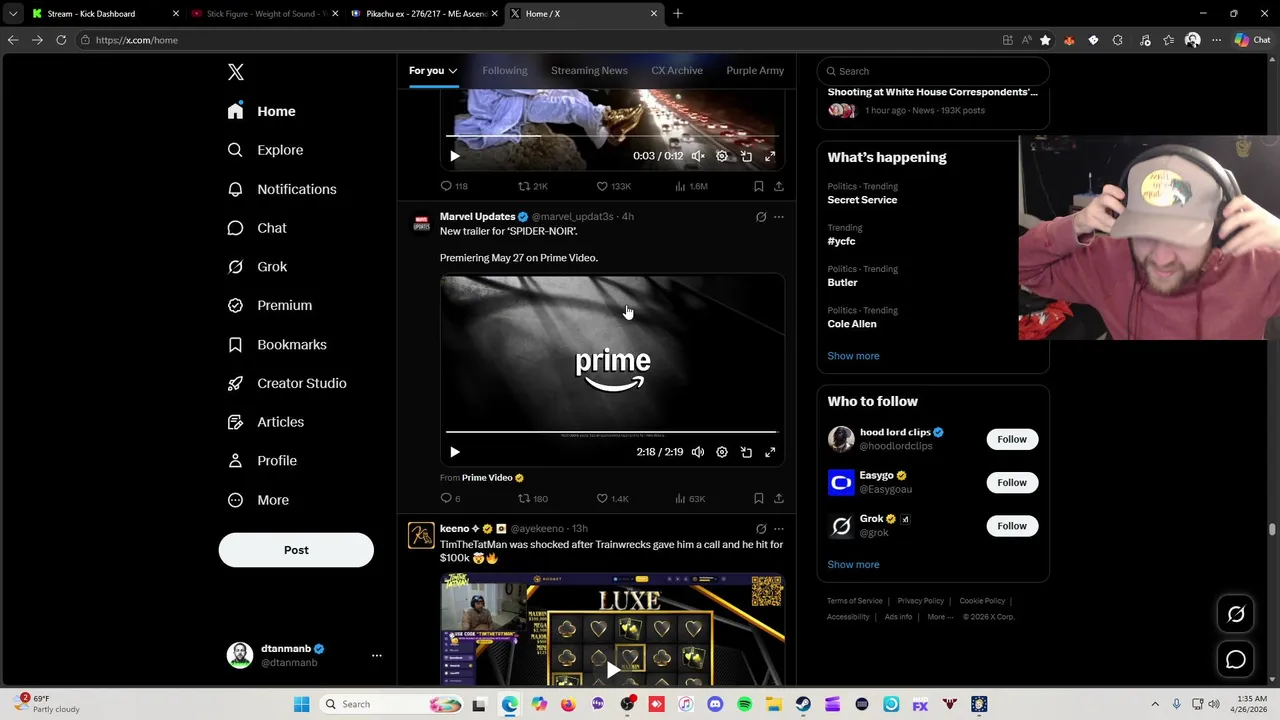Play the top video at 0:03
This screenshot has height=720, width=1280.
[455, 156]
